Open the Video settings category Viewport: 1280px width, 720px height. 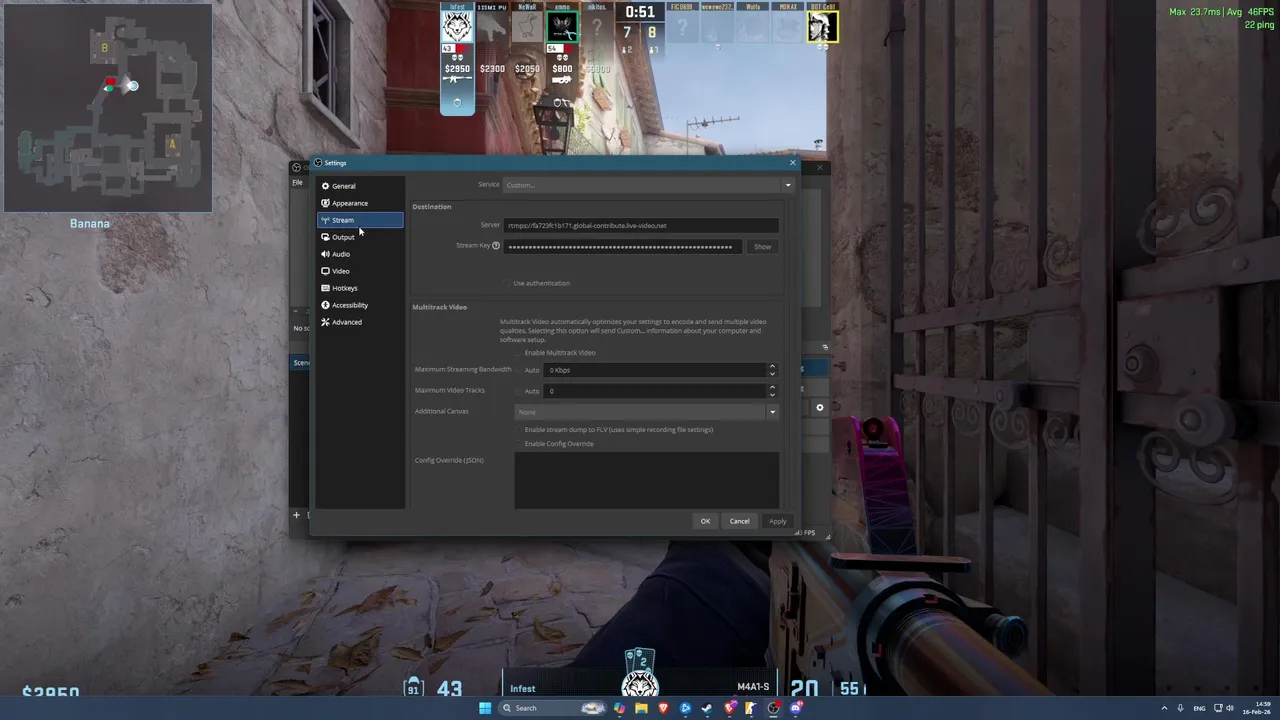pyautogui.click(x=360, y=271)
